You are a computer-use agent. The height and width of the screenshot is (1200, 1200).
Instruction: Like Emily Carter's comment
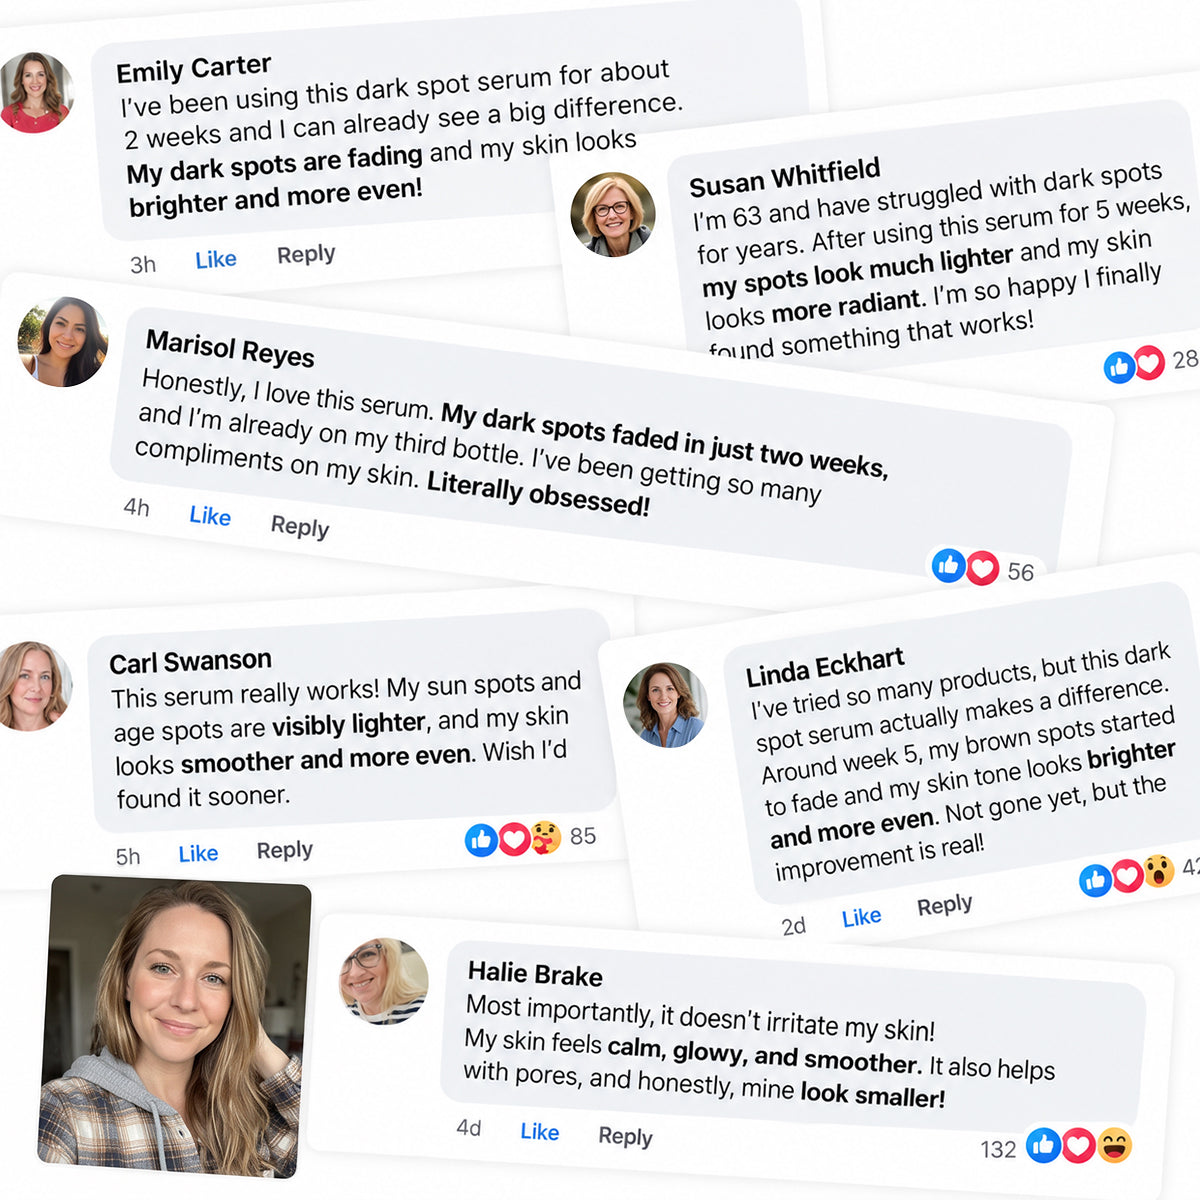tap(216, 260)
